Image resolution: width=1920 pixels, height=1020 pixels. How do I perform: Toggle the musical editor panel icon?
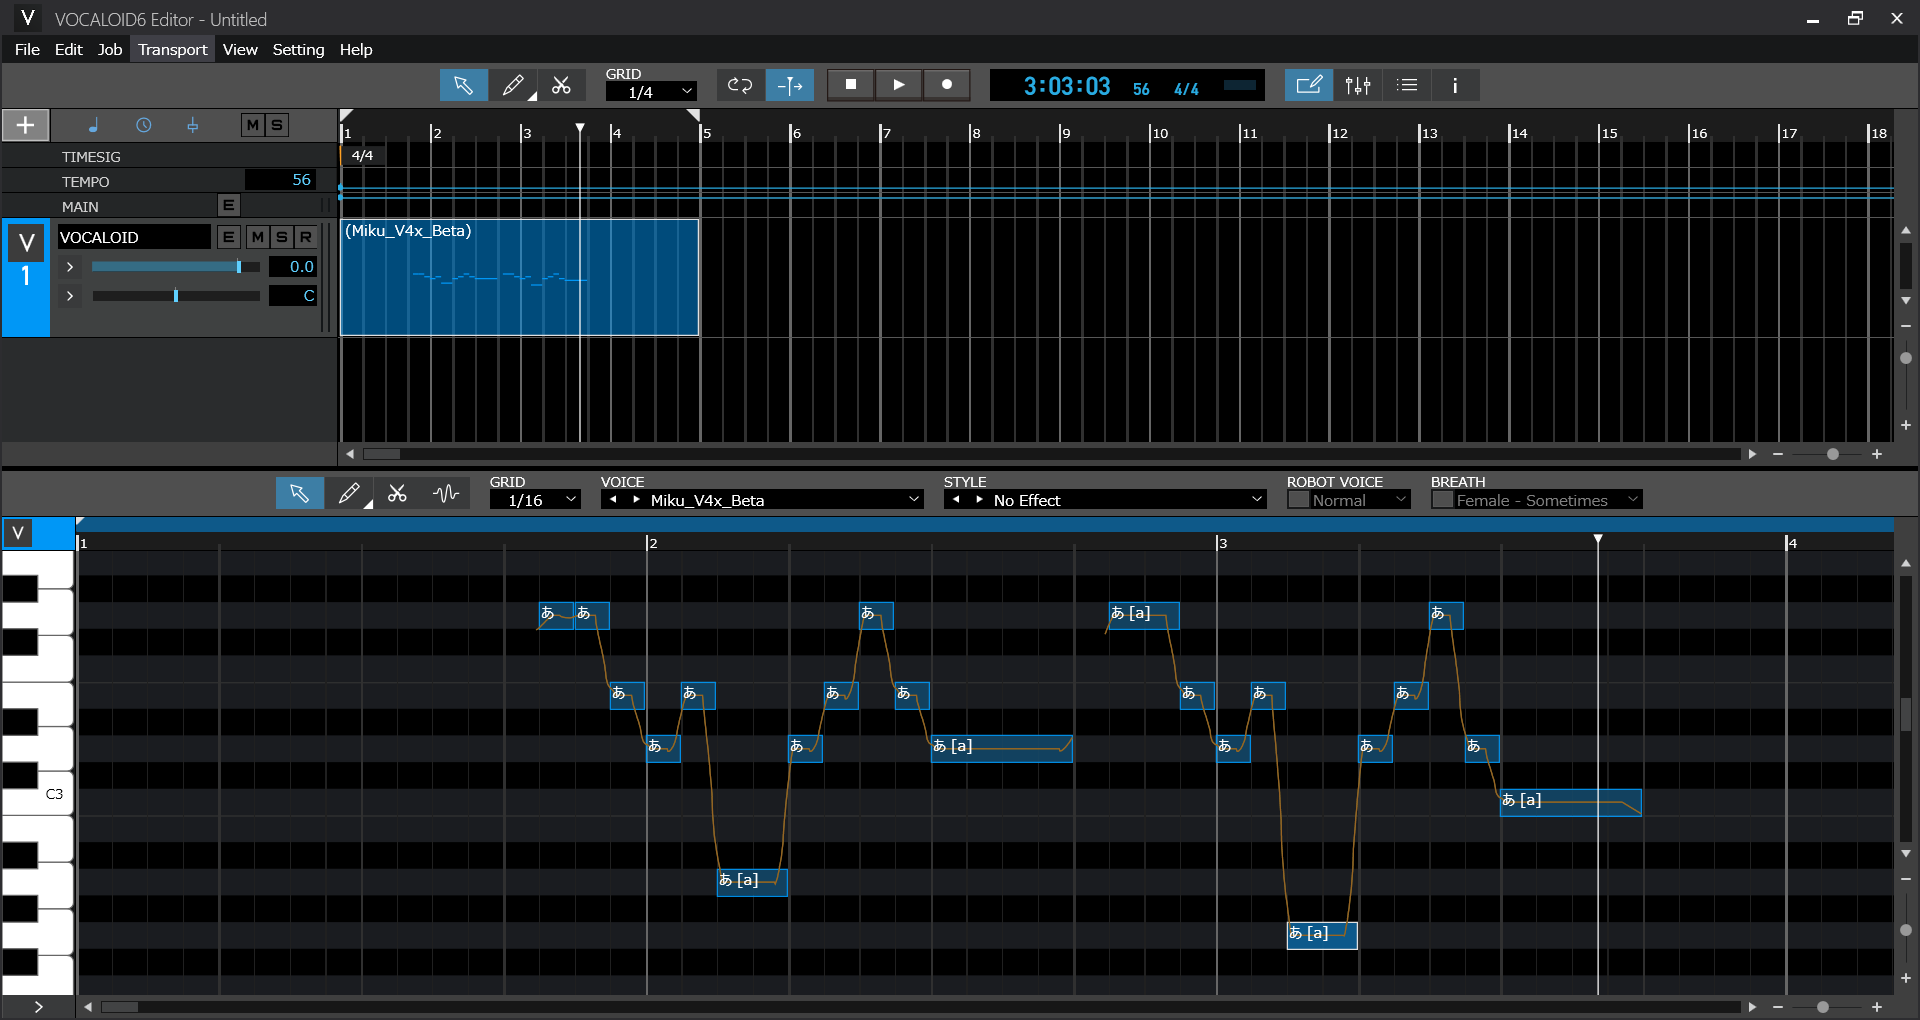click(1309, 85)
